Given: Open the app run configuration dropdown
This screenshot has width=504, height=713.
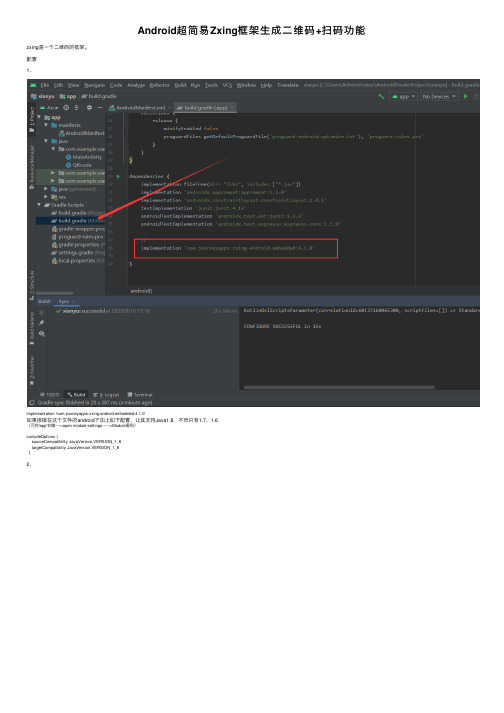Looking at the screenshot, I should [x=403, y=96].
